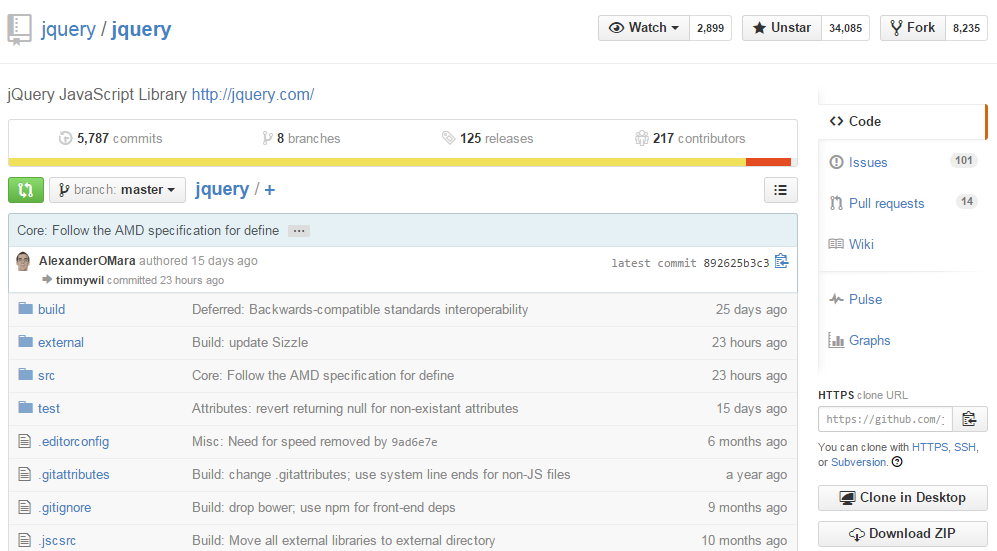Click the branches fork icon in stats bar

pyautogui.click(x=267, y=138)
